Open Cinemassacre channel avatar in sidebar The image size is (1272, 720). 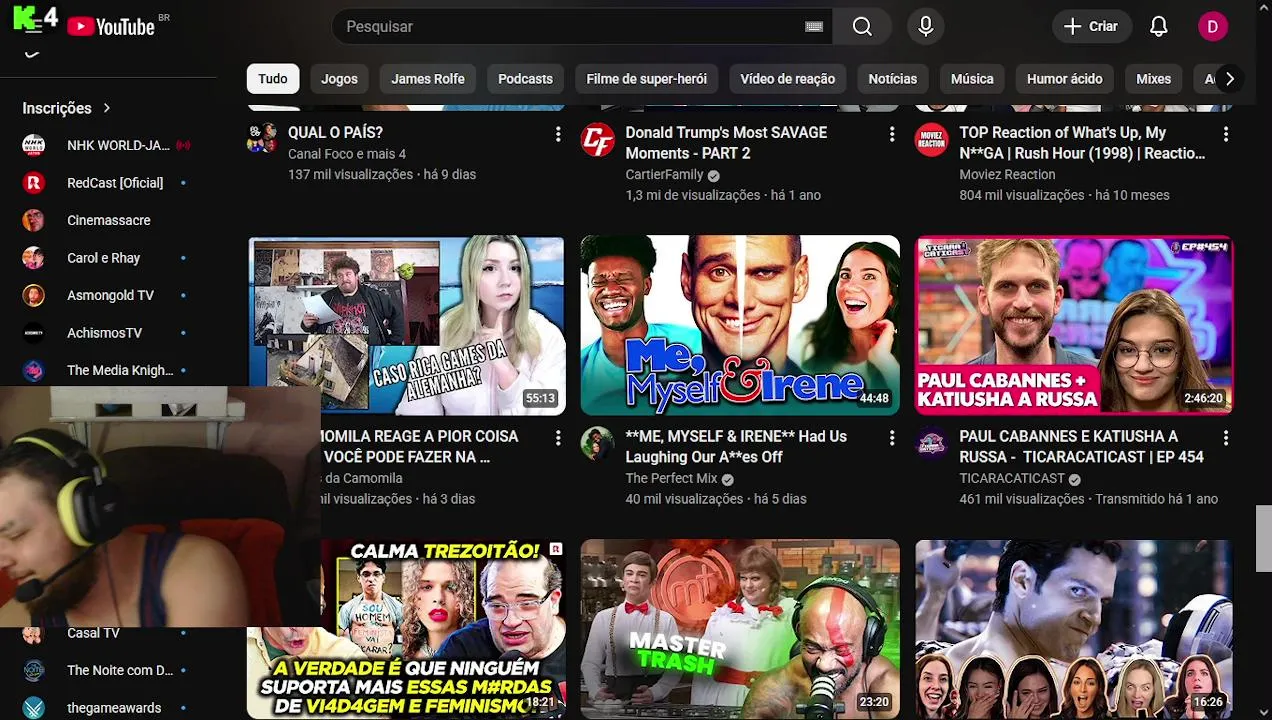click(x=34, y=220)
